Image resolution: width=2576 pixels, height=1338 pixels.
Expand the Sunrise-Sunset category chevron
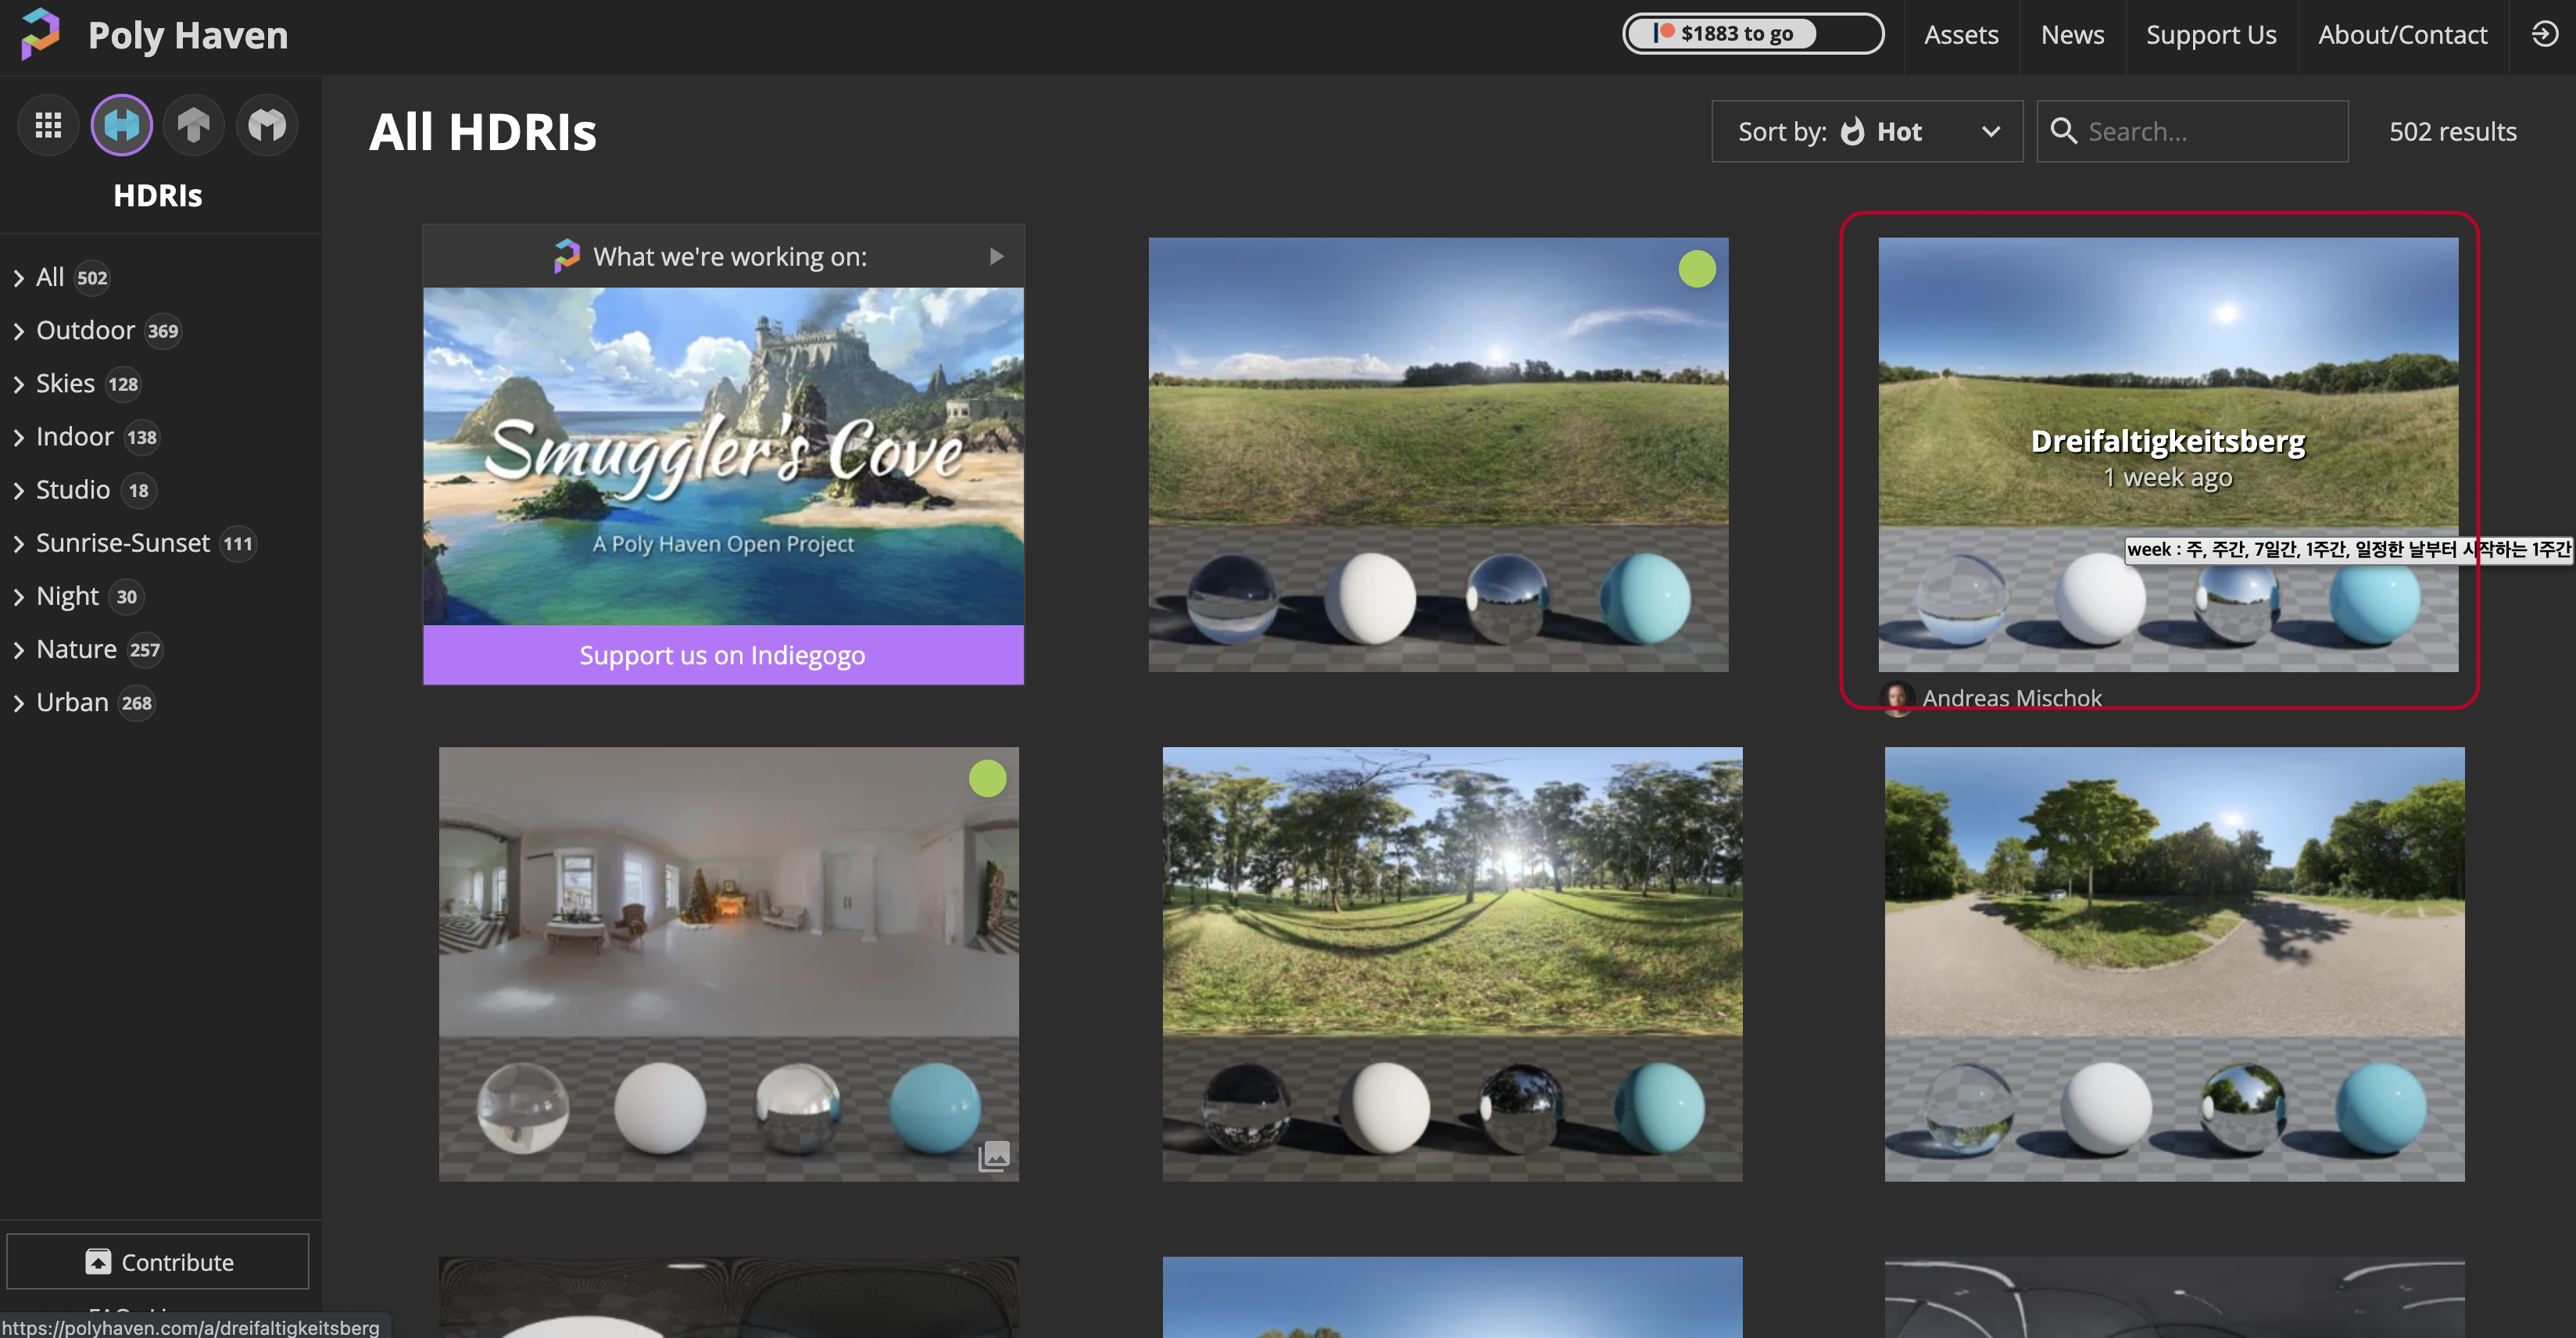click(x=18, y=544)
